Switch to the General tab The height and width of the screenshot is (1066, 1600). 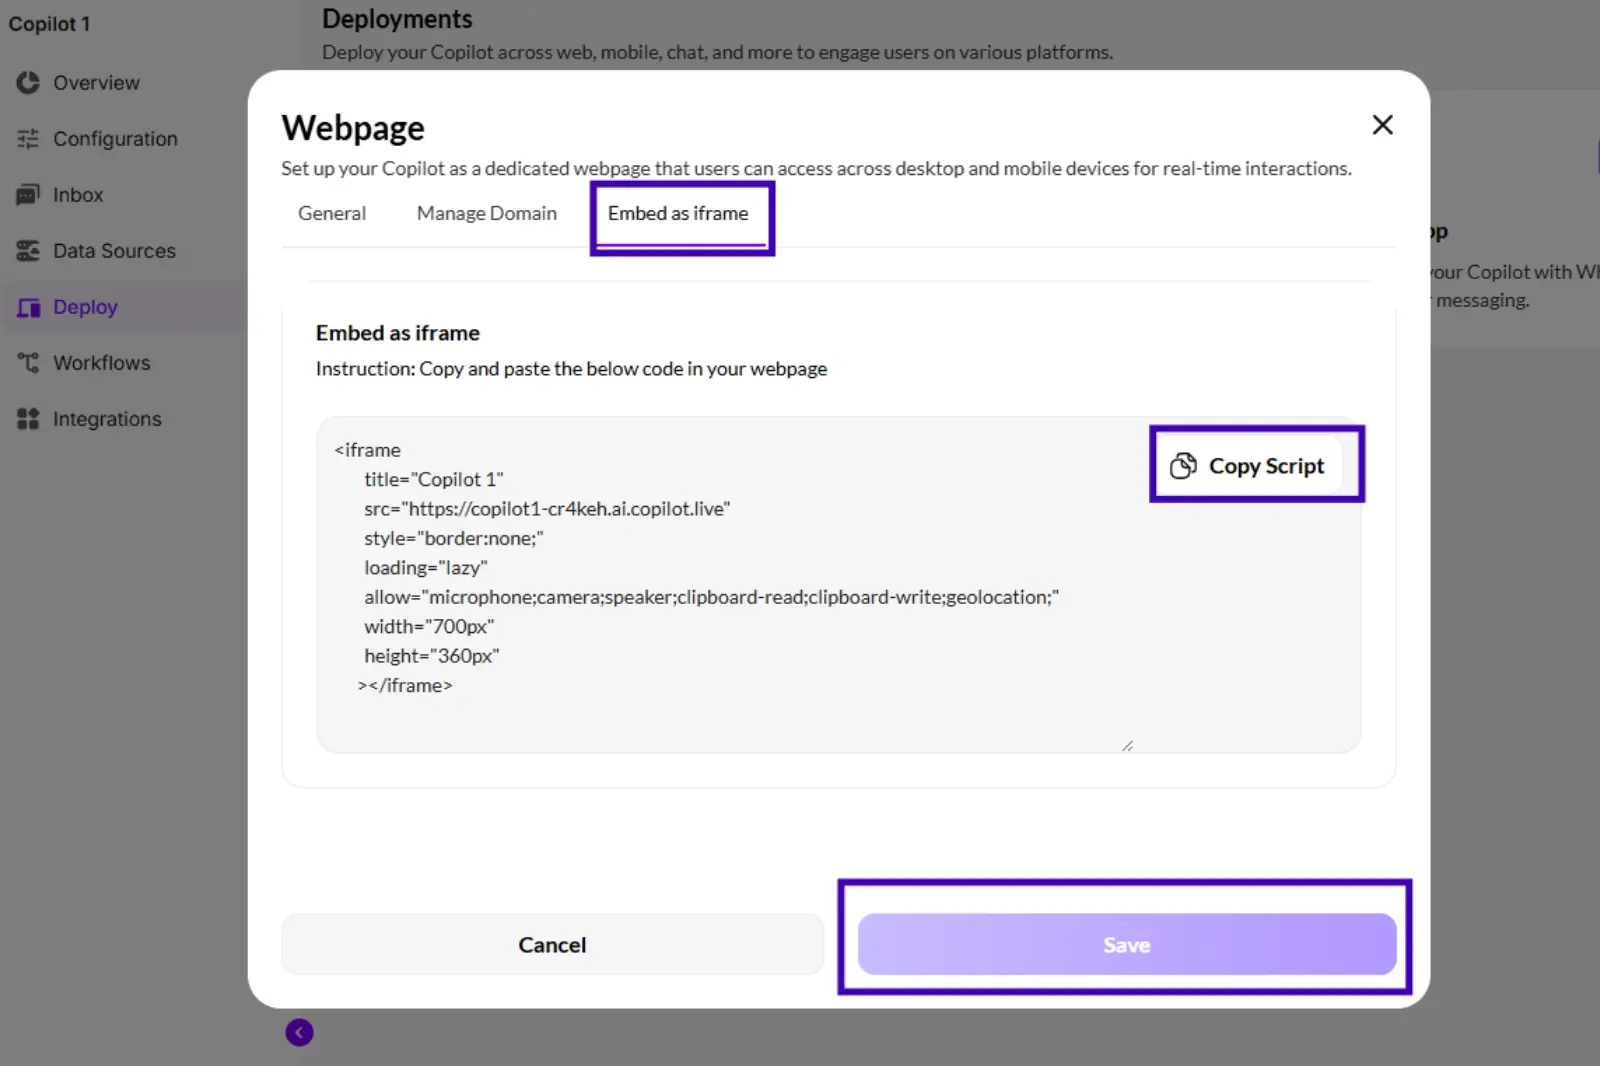point(331,213)
